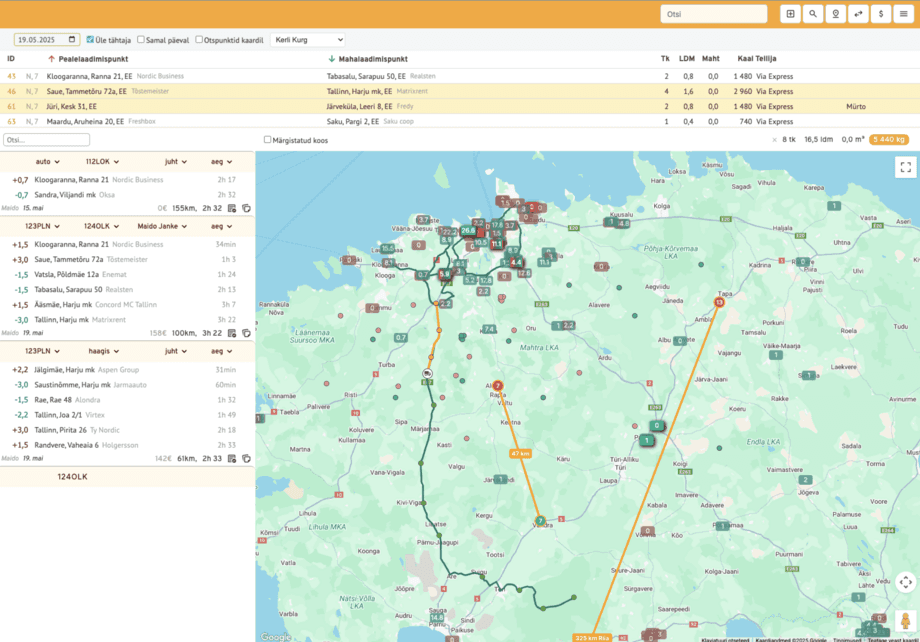Image resolution: width=920 pixels, height=642 pixels.
Task: Click route sheet icon on 155km trip
Action: click(x=232, y=208)
